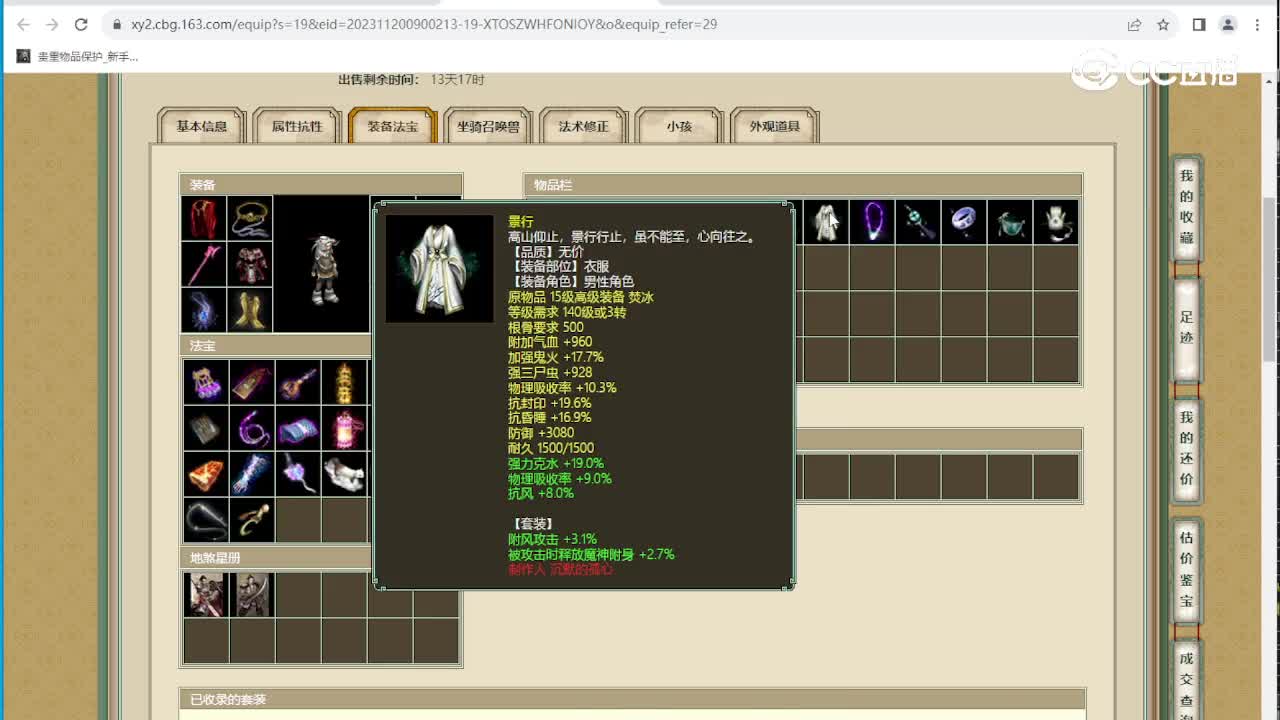The height and width of the screenshot is (720, 1280).
Task: Switch to 法术修正 tab
Action: pos(584,126)
